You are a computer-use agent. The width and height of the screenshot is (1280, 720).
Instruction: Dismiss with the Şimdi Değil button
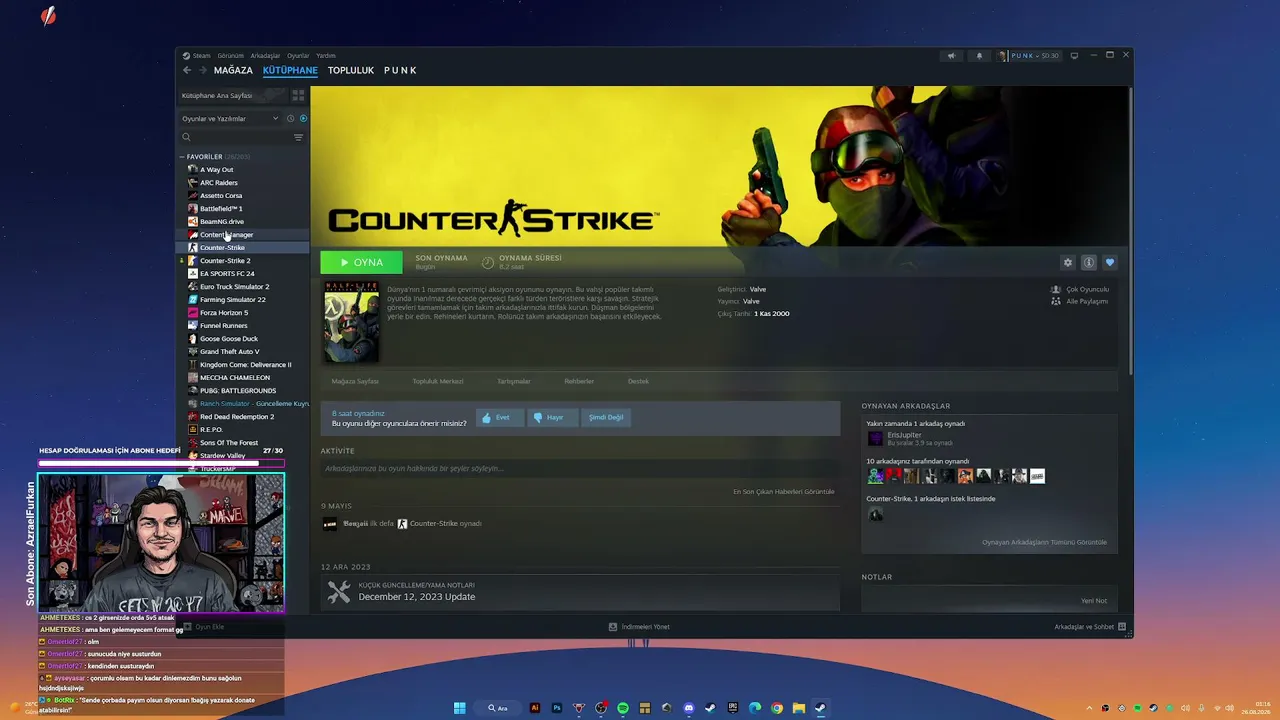click(606, 418)
